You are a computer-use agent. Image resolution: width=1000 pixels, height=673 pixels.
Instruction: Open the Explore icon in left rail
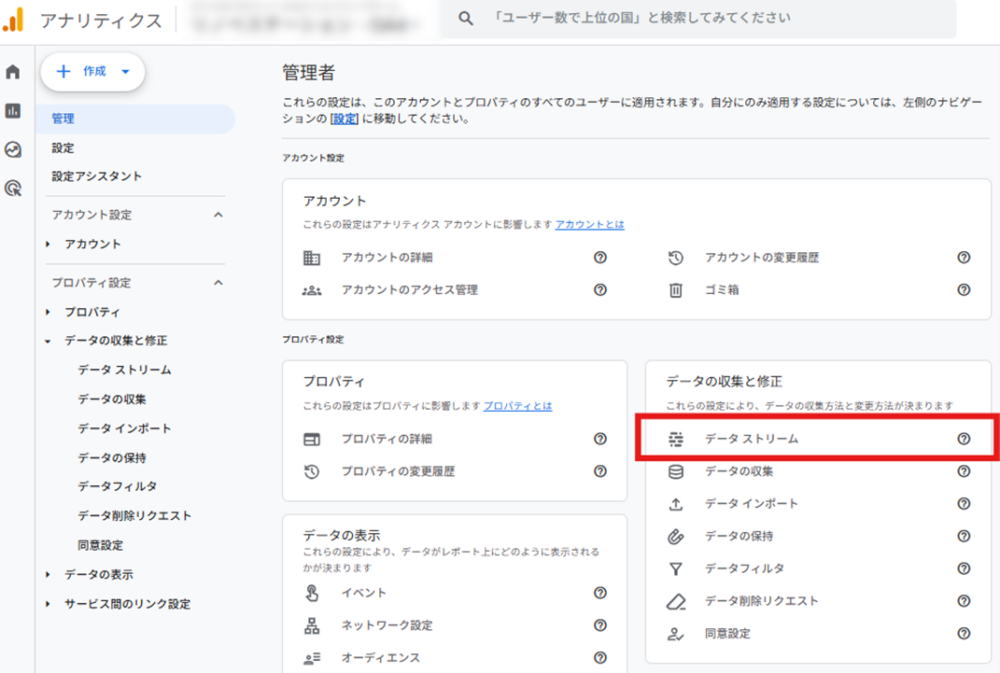tap(13, 150)
